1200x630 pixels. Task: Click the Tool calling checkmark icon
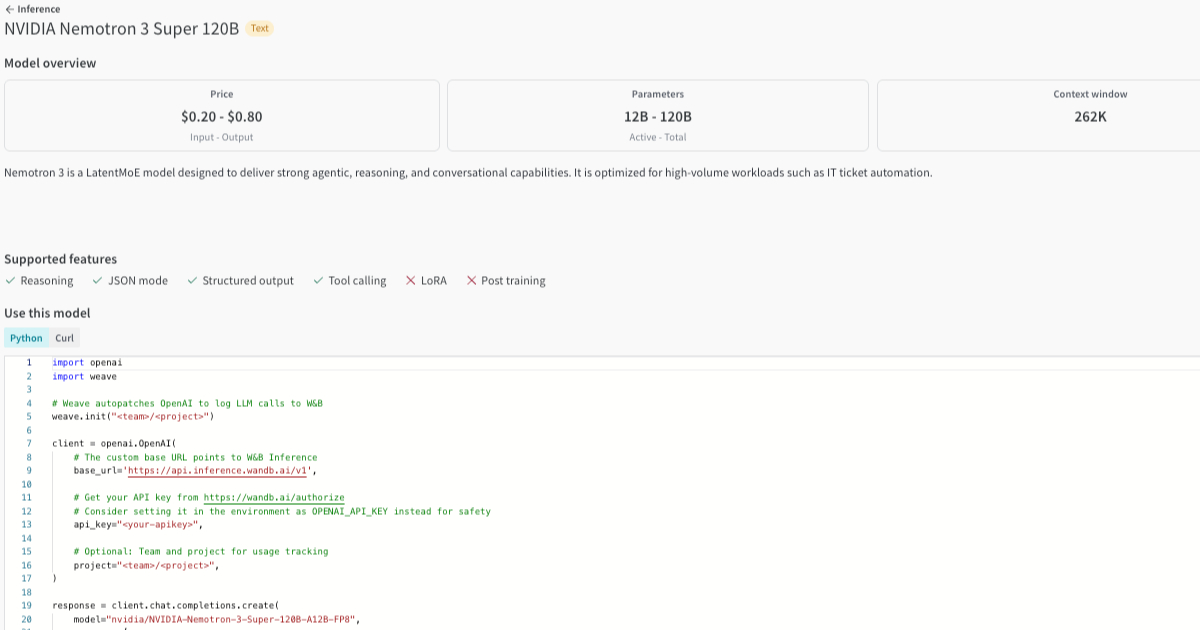click(318, 281)
